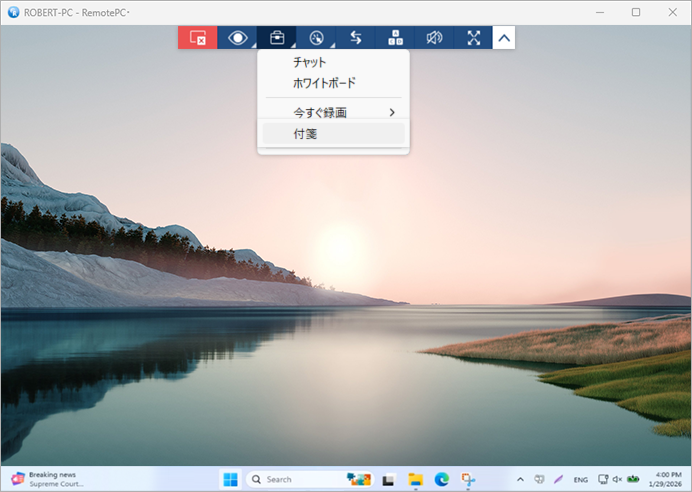This screenshot has width=692, height=492.
Task: Open the Snipping Tool taskbar icon
Action: (468, 479)
